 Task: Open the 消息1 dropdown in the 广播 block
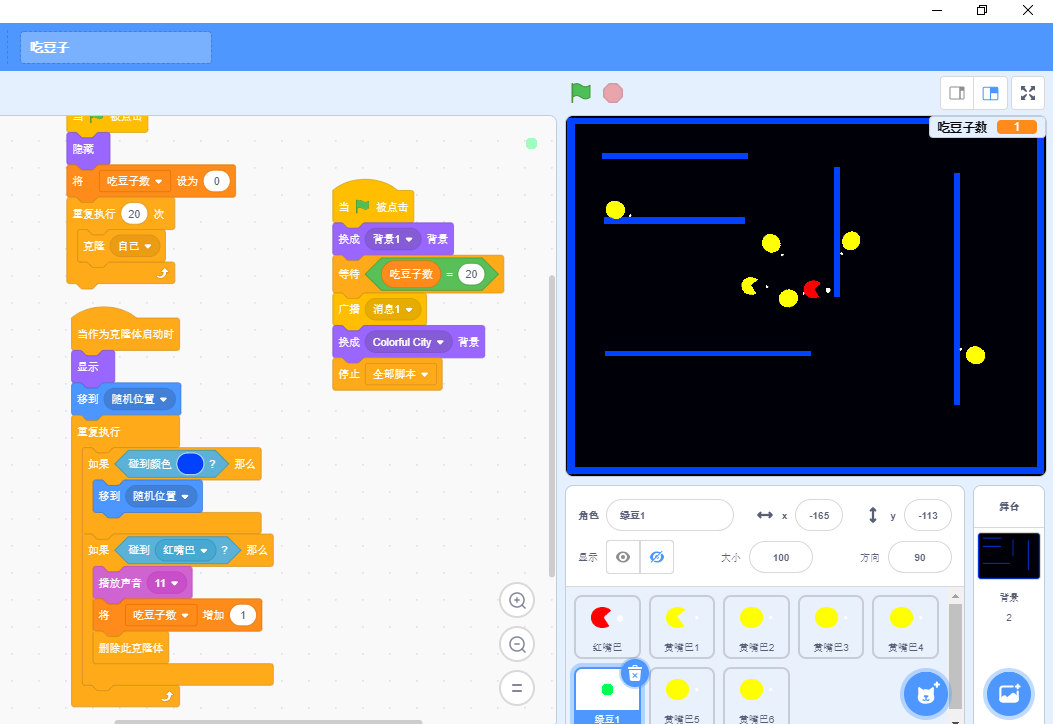pos(393,309)
